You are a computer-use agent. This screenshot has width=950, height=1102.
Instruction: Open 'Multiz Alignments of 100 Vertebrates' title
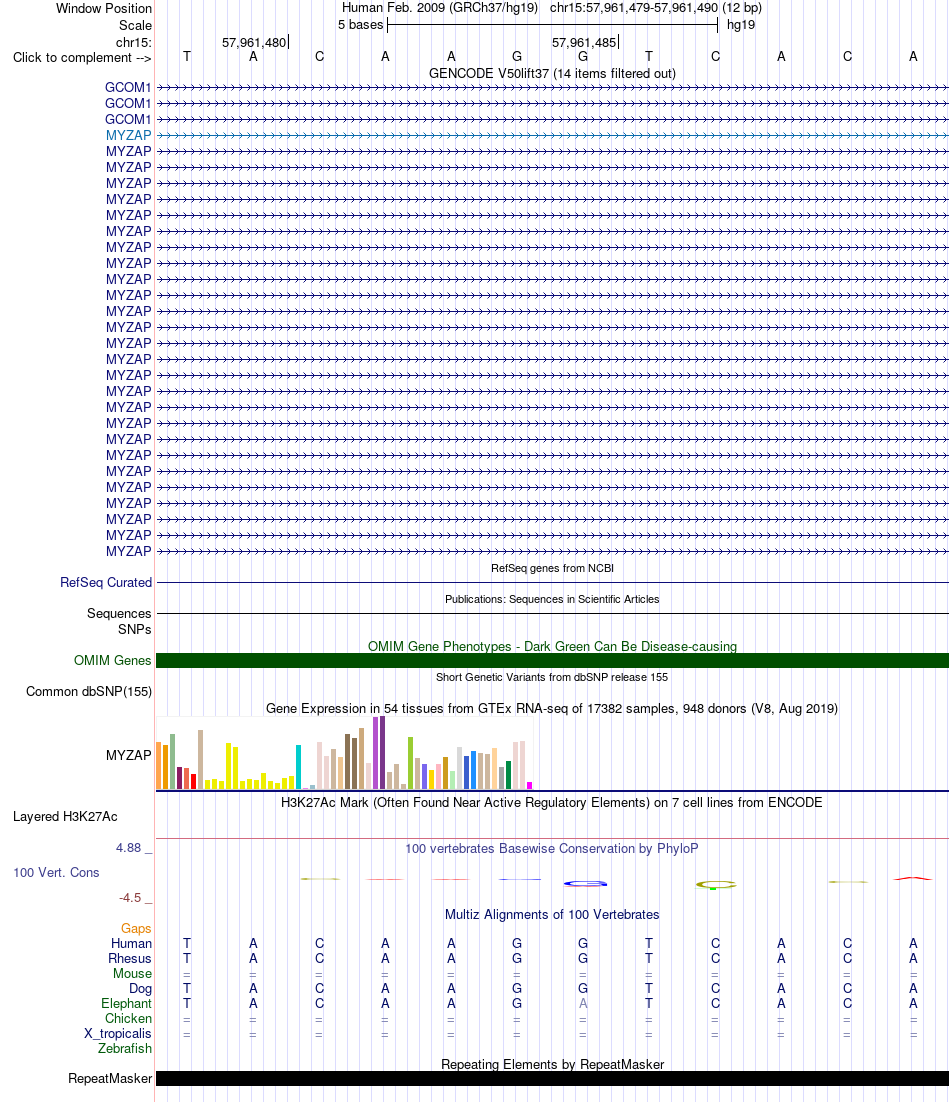[x=552, y=914]
